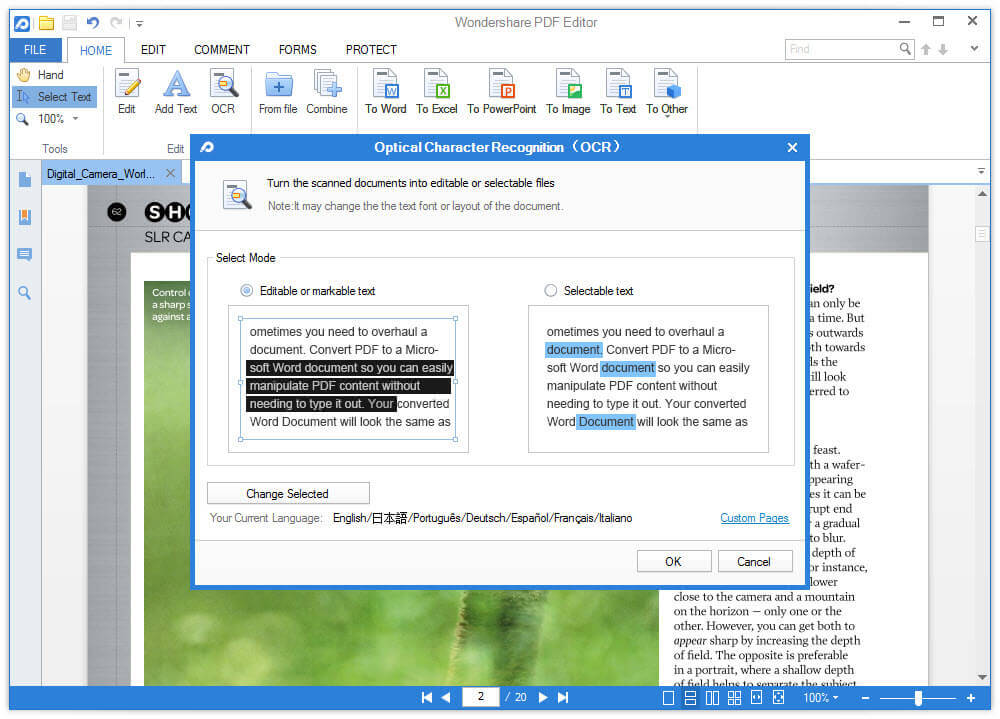Confirm OCR with the OK button
1000x719 pixels.
(673, 561)
